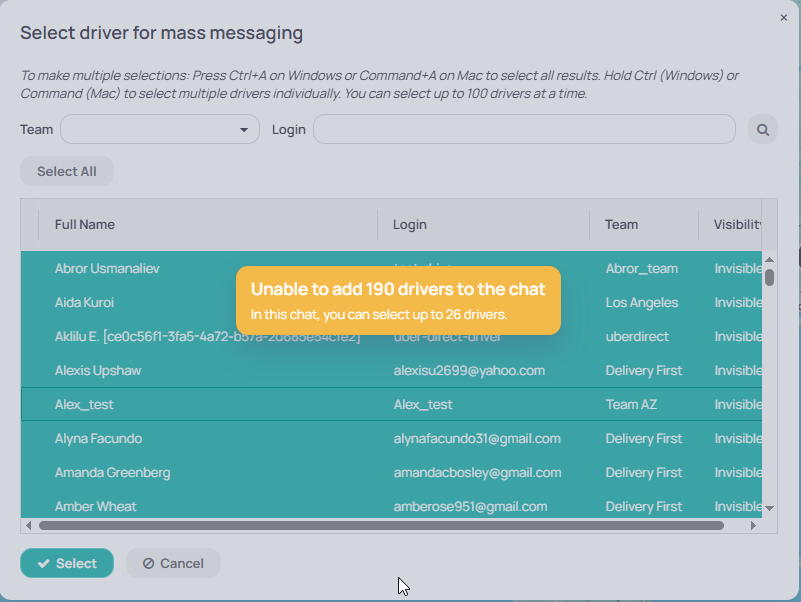This screenshot has width=801, height=602.
Task: Select the Aida Kuroi row
Action: pyautogui.click(x=391, y=303)
